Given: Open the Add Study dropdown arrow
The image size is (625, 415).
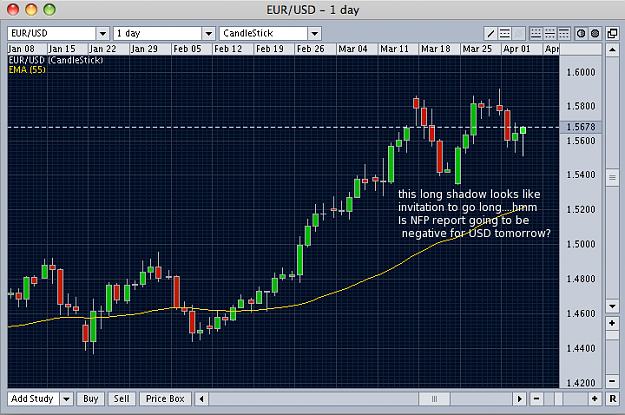Looking at the screenshot, I should click(67, 399).
